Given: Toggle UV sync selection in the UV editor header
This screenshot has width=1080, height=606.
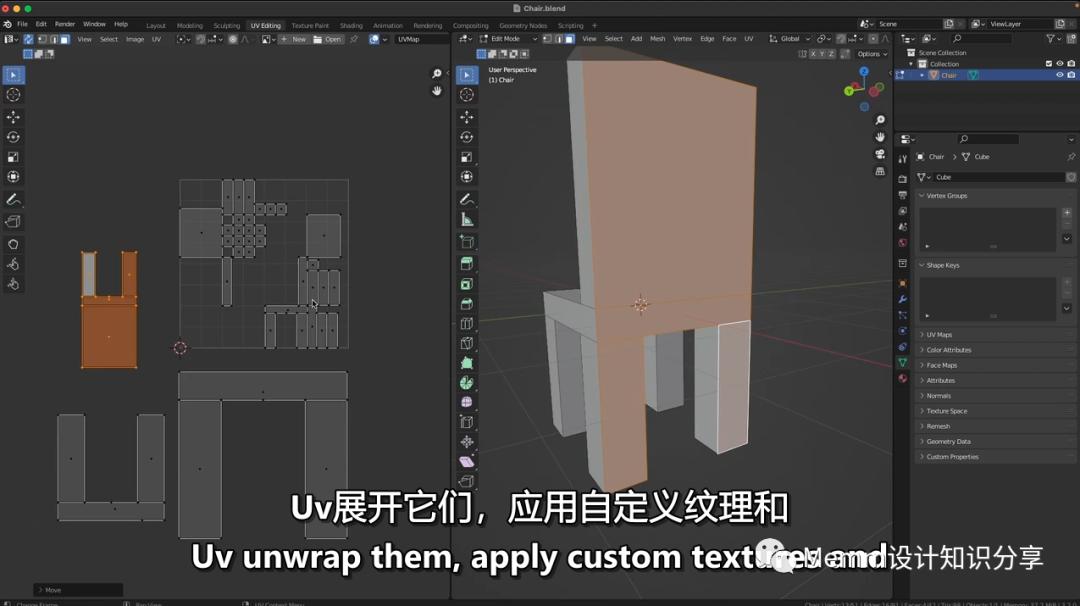Looking at the screenshot, I should [x=28, y=39].
